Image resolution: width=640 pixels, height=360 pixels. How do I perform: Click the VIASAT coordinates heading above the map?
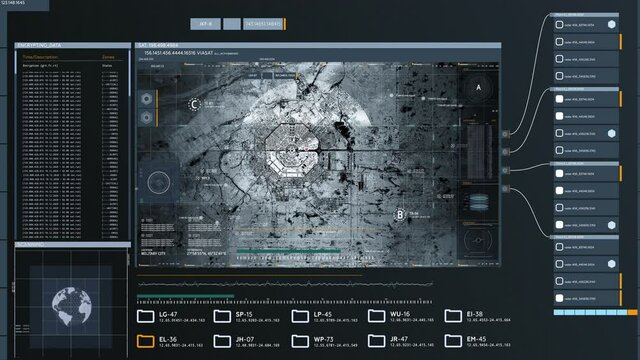[178, 53]
